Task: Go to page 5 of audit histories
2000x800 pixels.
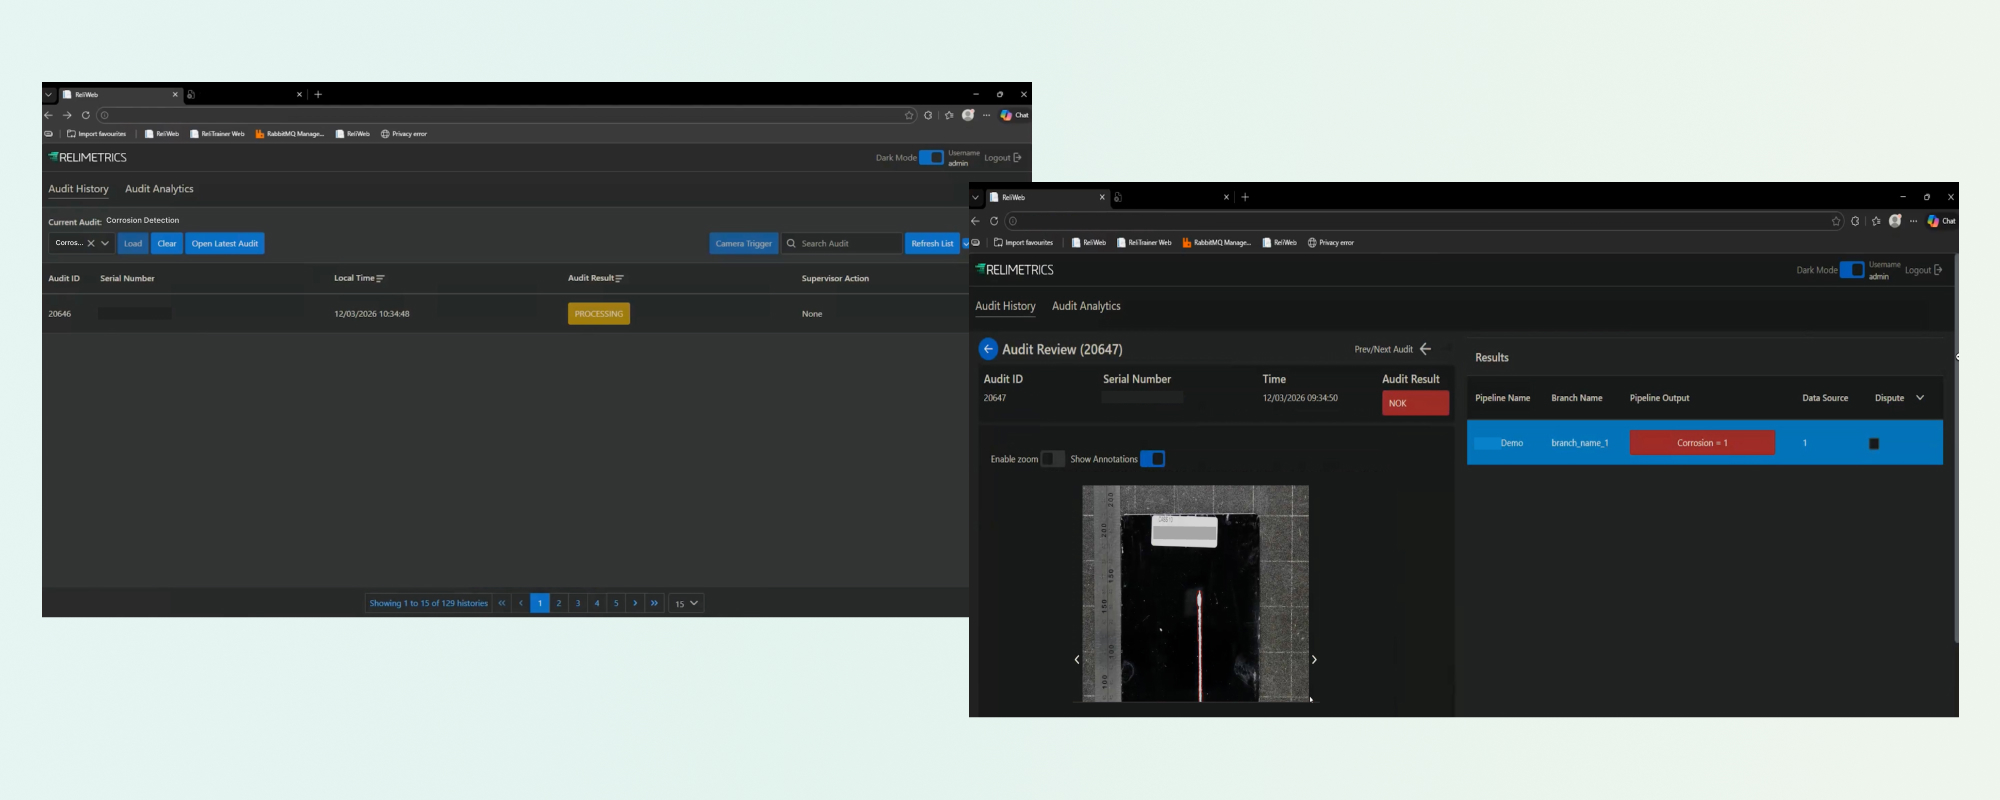Action: (616, 603)
